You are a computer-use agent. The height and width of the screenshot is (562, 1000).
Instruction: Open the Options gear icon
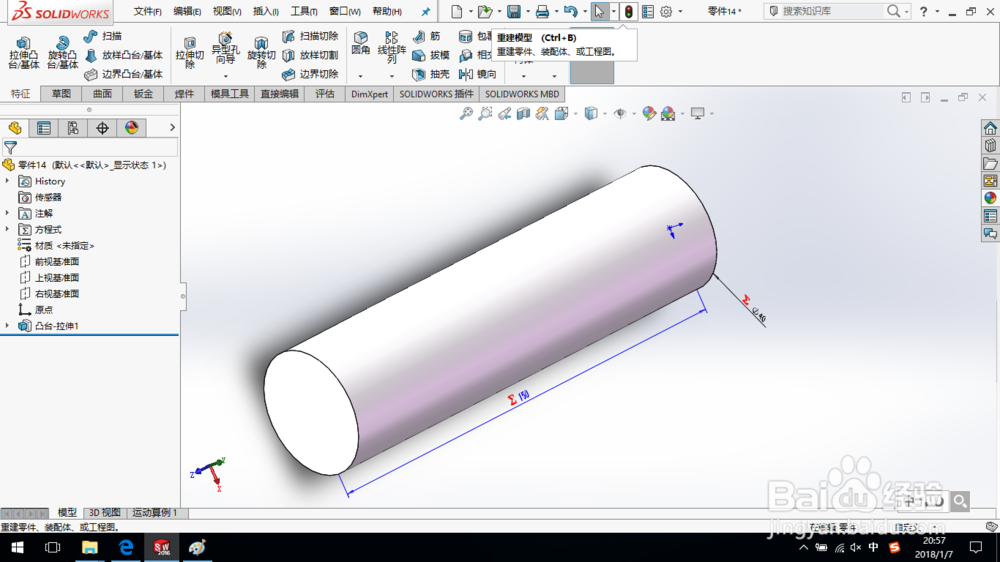point(666,11)
